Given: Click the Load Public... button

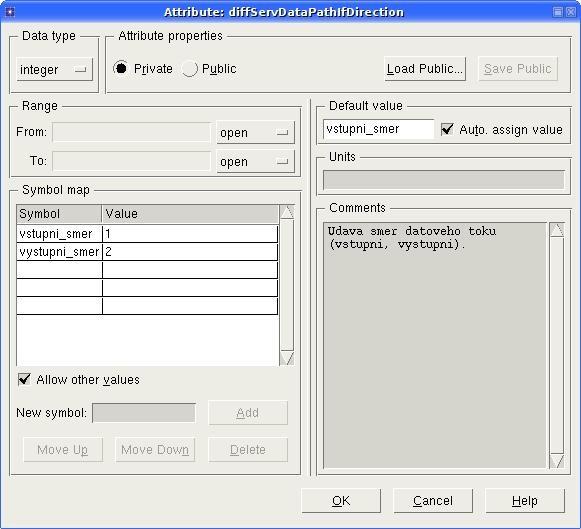Looking at the screenshot, I should coord(425,69).
